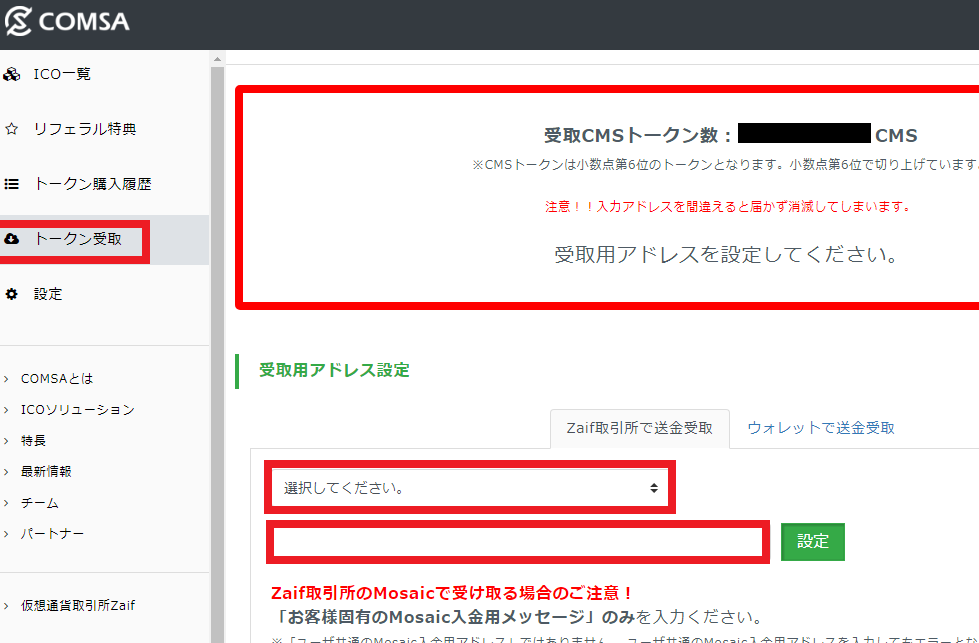Open the パートナー link
Screen dimensions: 979x643
[52, 534]
